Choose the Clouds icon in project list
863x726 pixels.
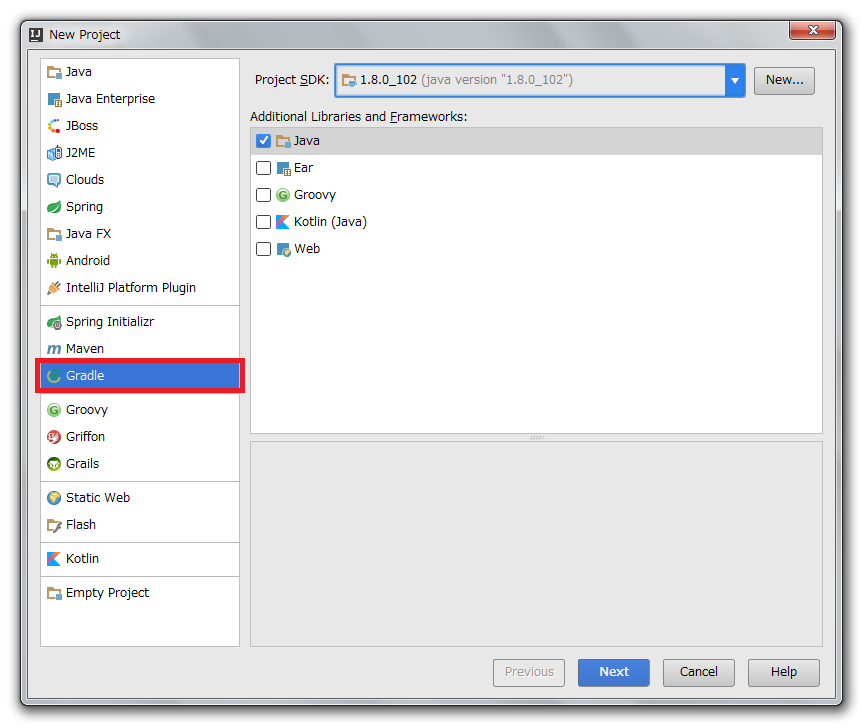[x=54, y=180]
